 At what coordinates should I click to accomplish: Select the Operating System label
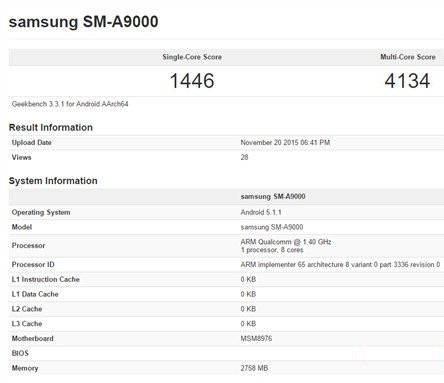(41, 212)
